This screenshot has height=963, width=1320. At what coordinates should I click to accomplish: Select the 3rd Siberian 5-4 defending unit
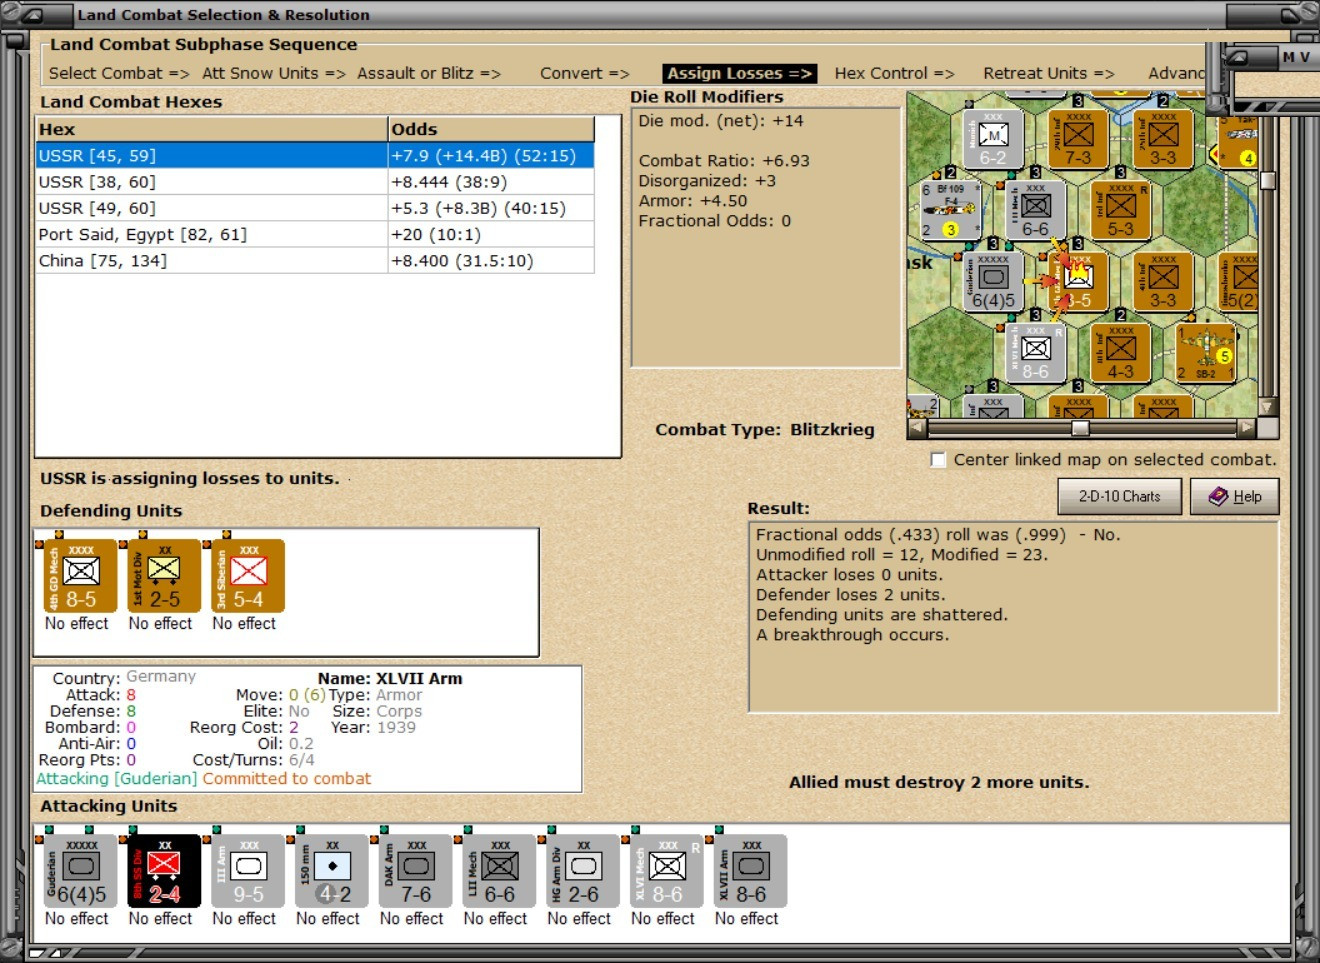pyautogui.click(x=248, y=576)
